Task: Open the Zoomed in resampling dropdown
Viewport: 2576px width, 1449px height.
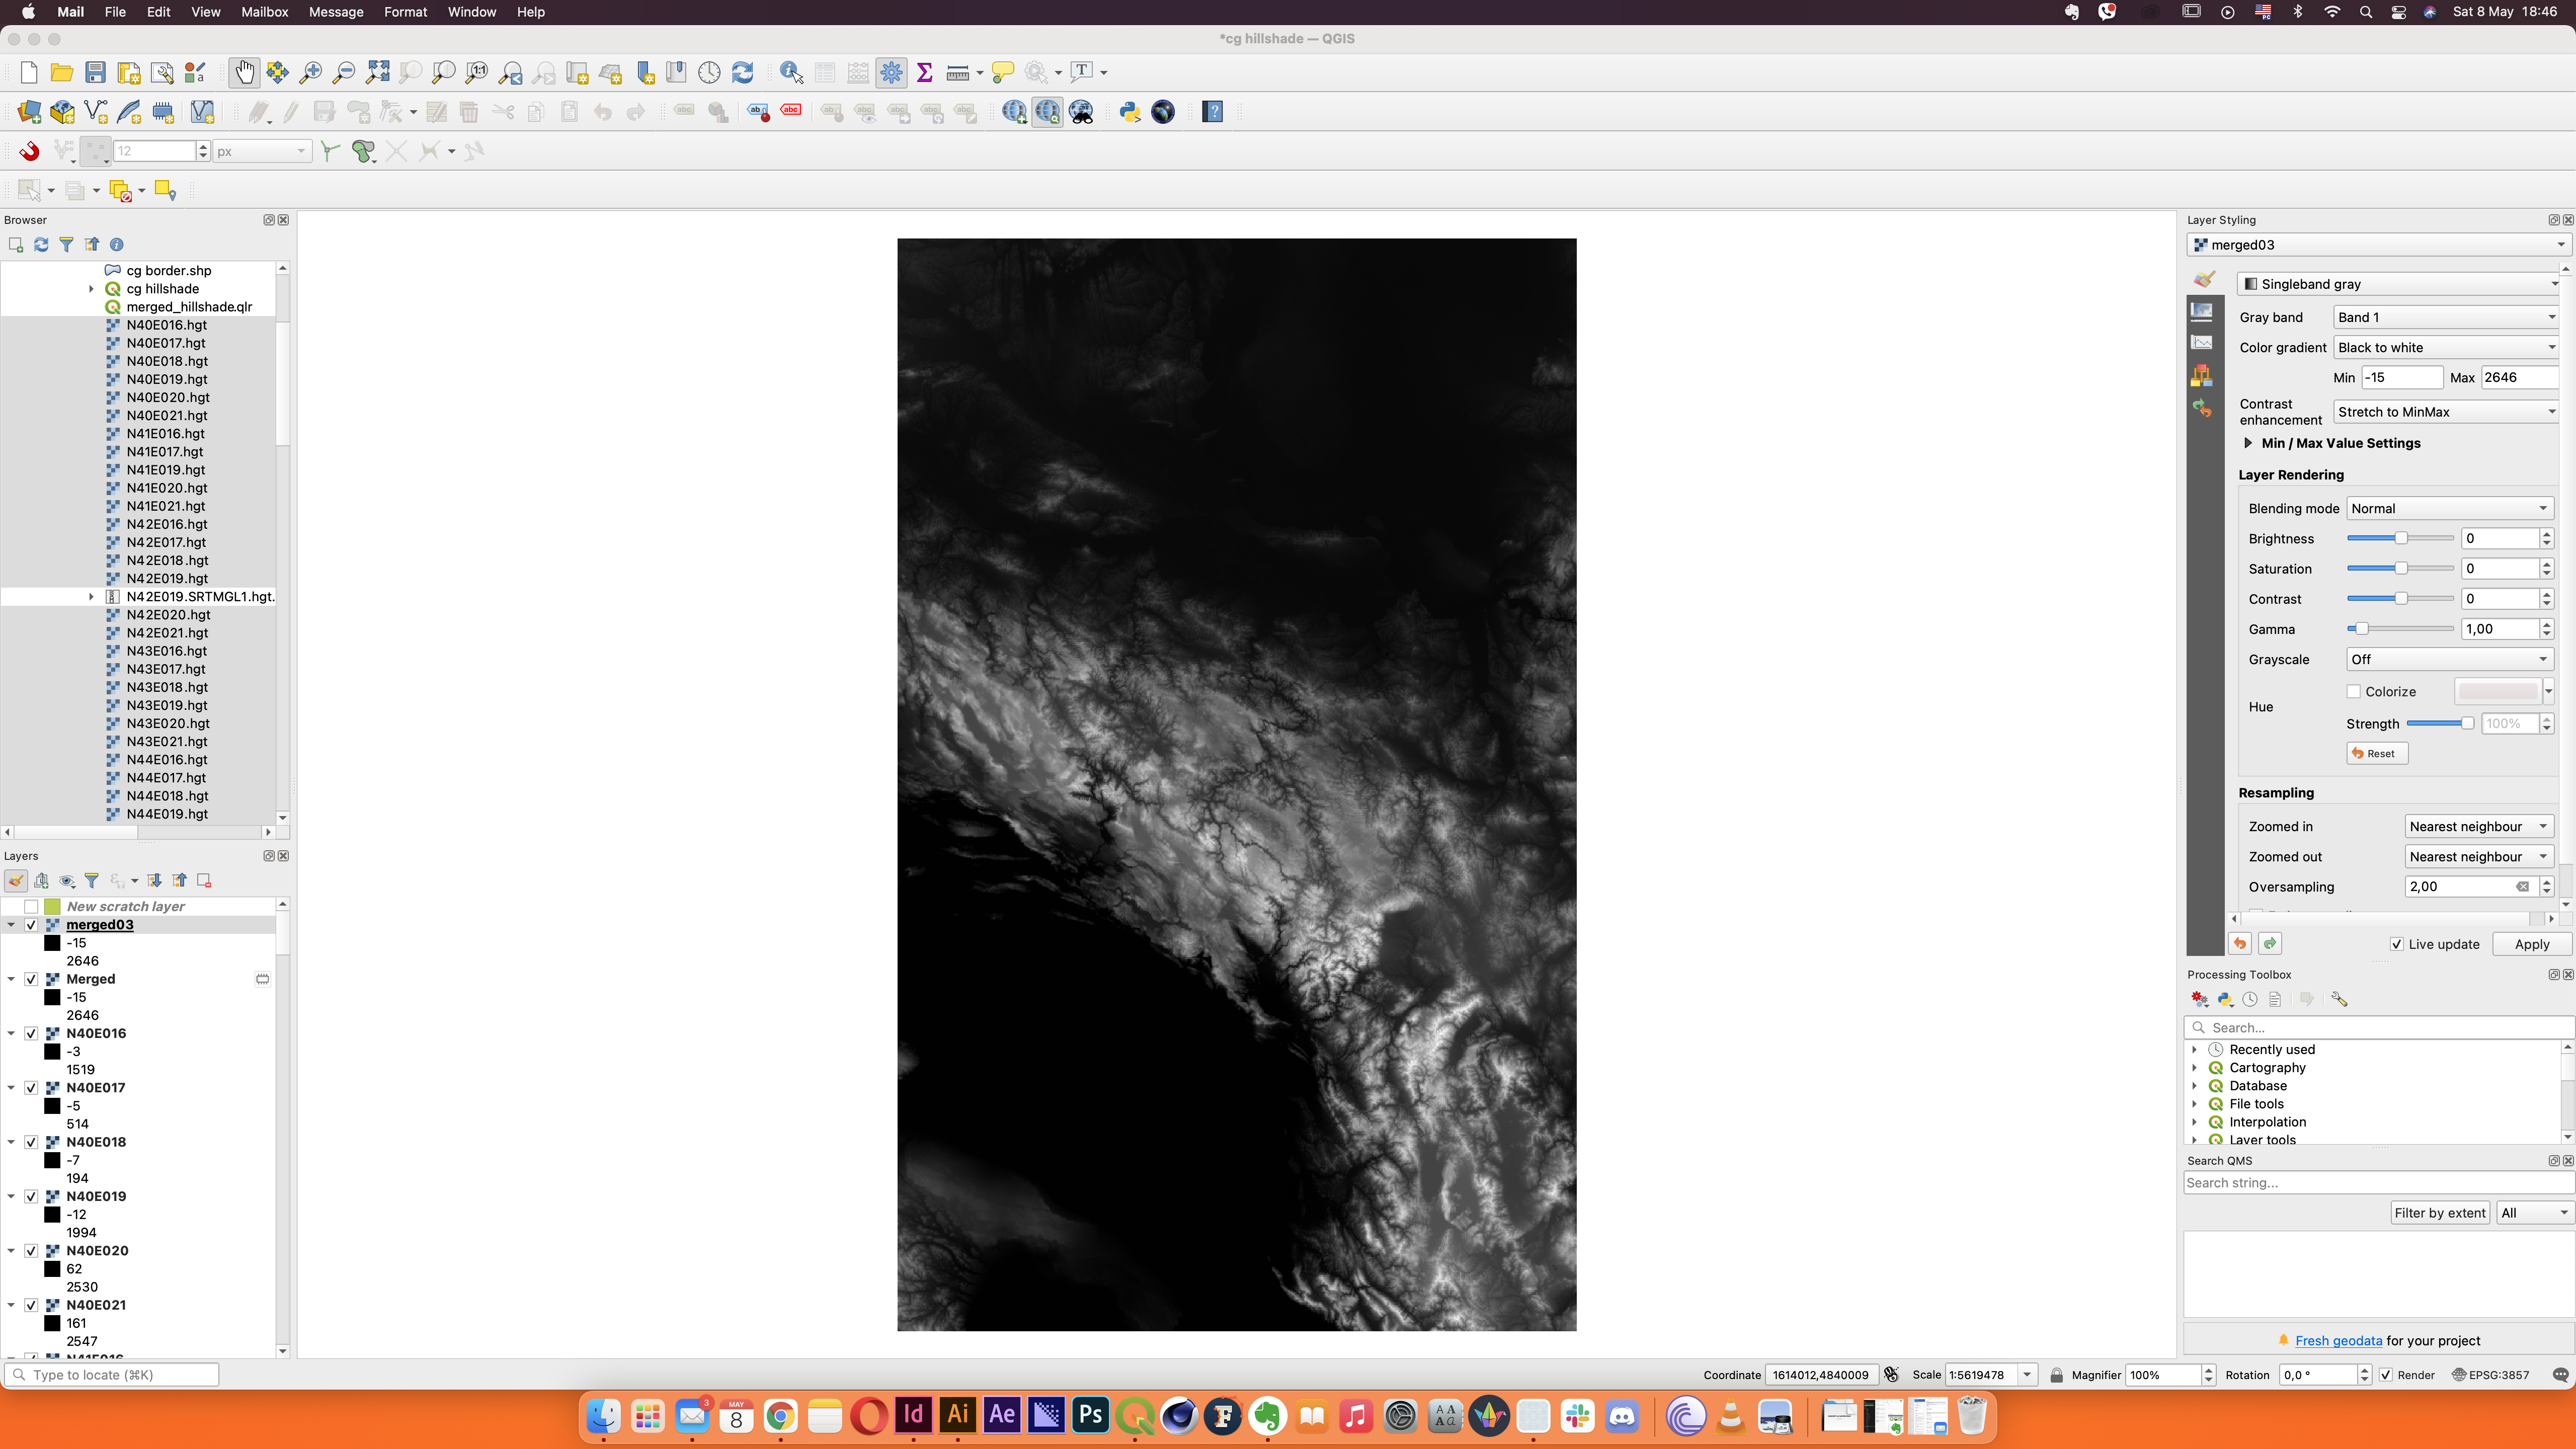Action: coord(2479,826)
